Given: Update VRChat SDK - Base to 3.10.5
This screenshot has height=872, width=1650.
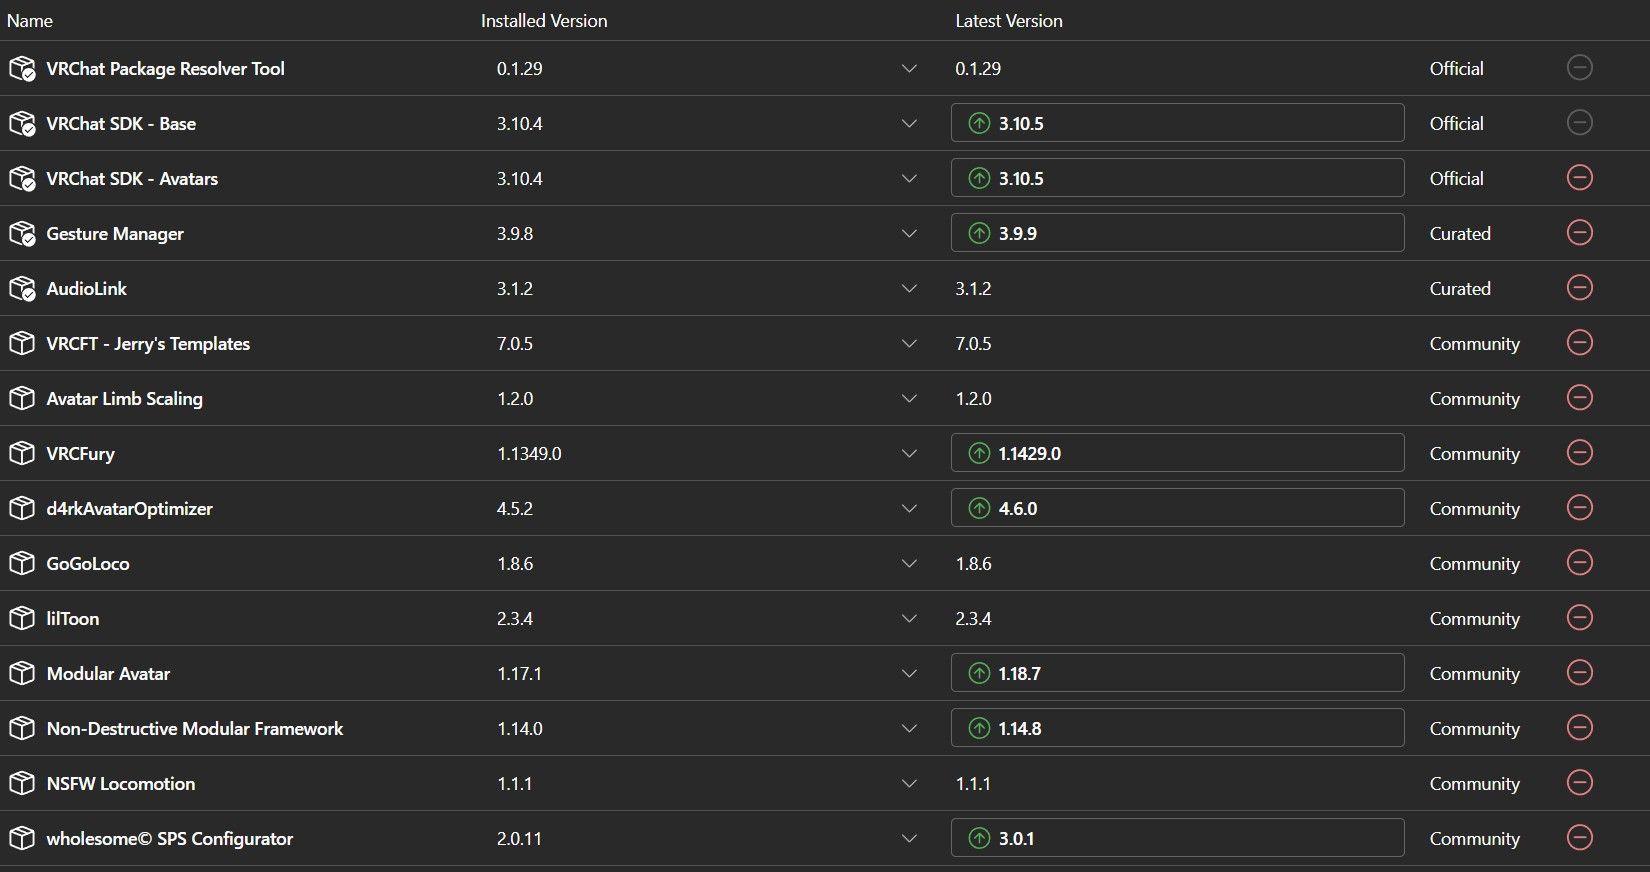Looking at the screenshot, I should pyautogui.click(x=1177, y=123).
